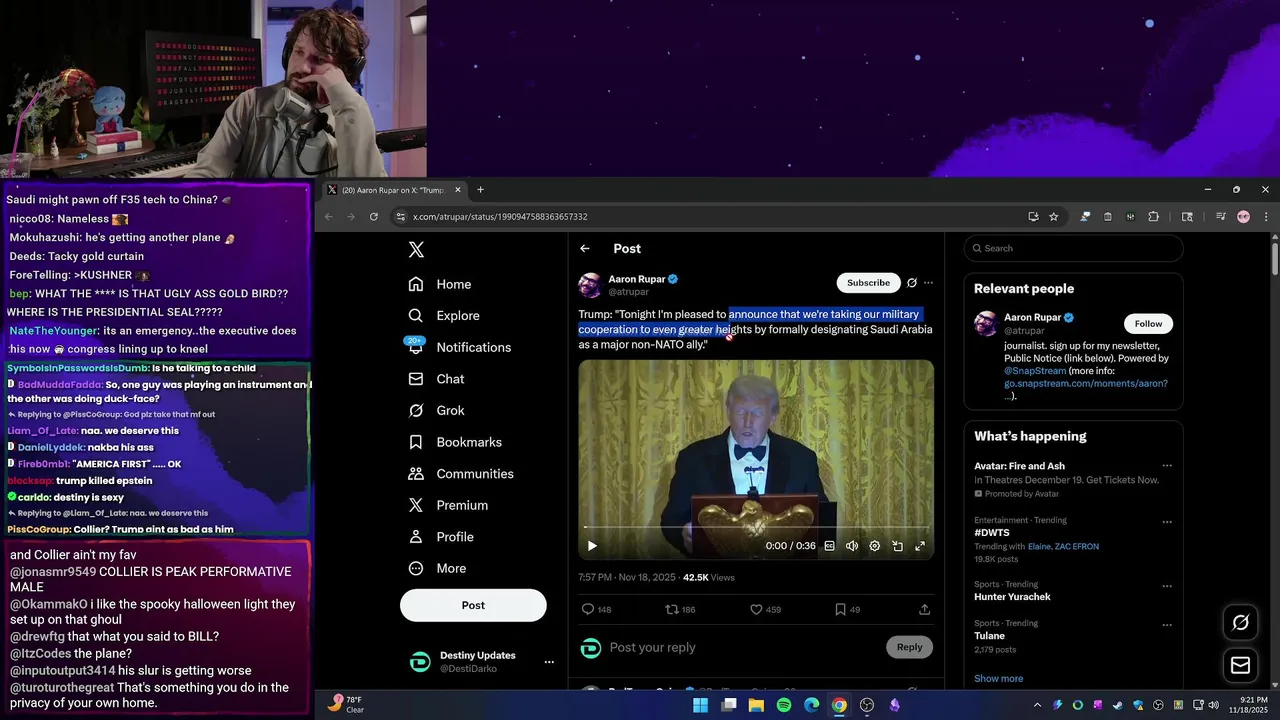Open Grok in the X sidebar

click(436, 411)
